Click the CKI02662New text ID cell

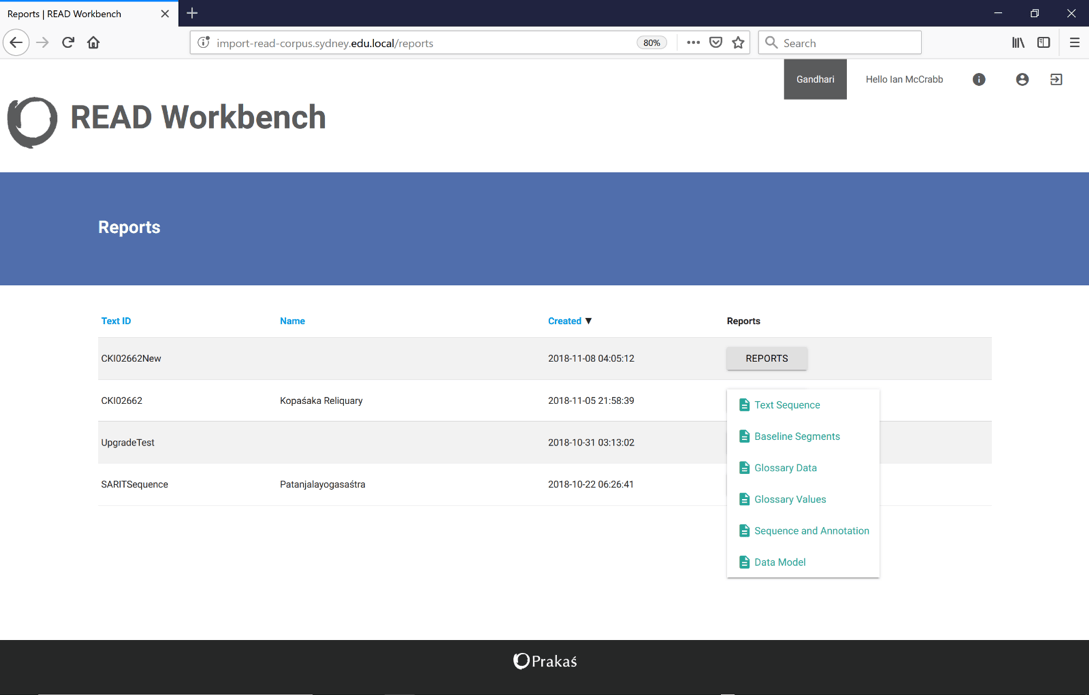coord(131,358)
